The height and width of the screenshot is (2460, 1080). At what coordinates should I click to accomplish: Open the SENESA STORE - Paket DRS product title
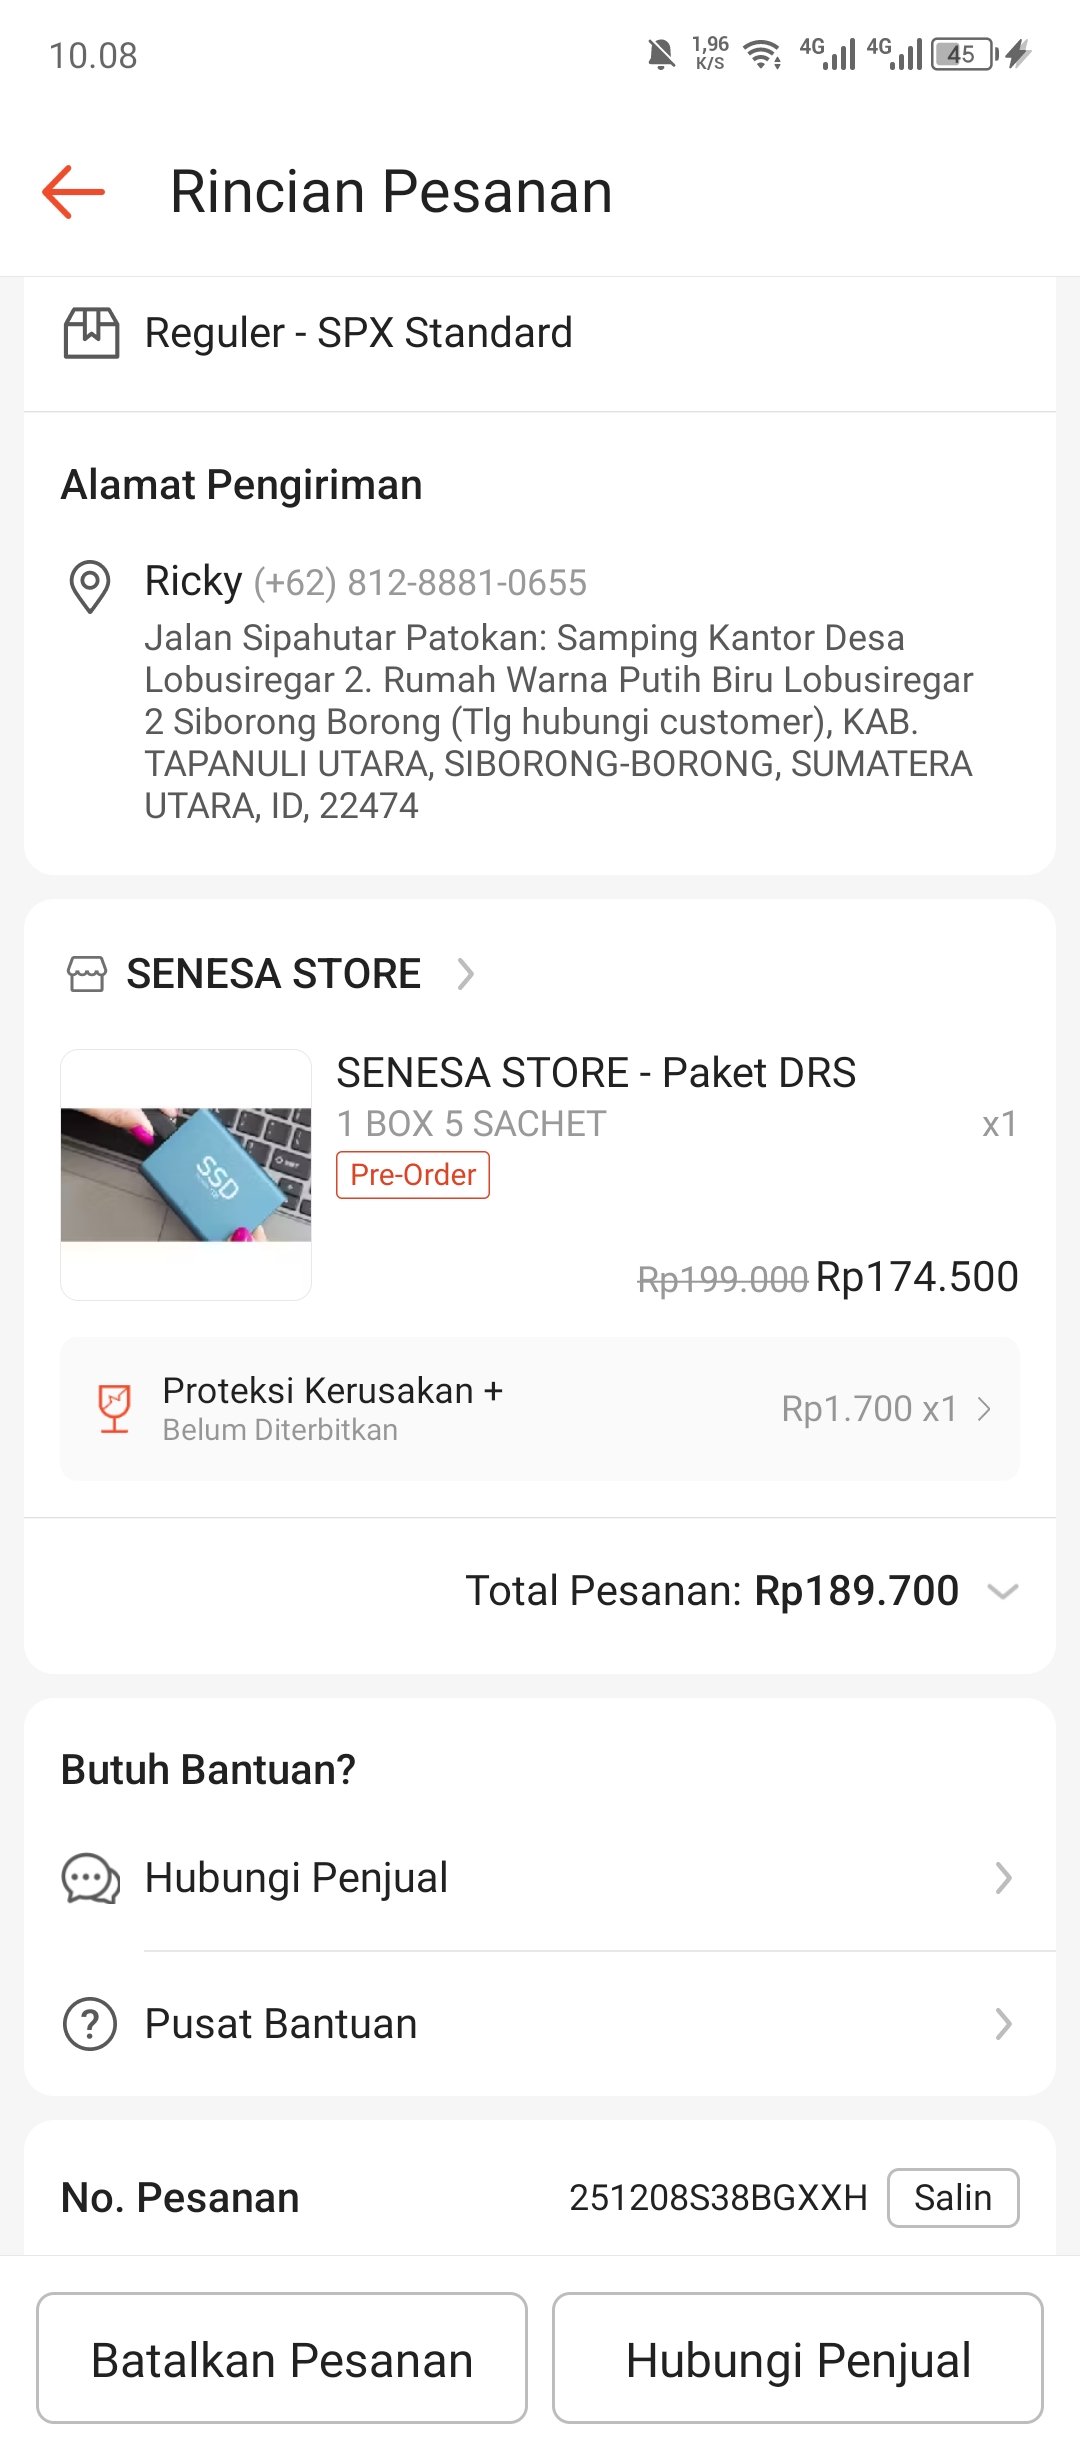(596, 1073)
